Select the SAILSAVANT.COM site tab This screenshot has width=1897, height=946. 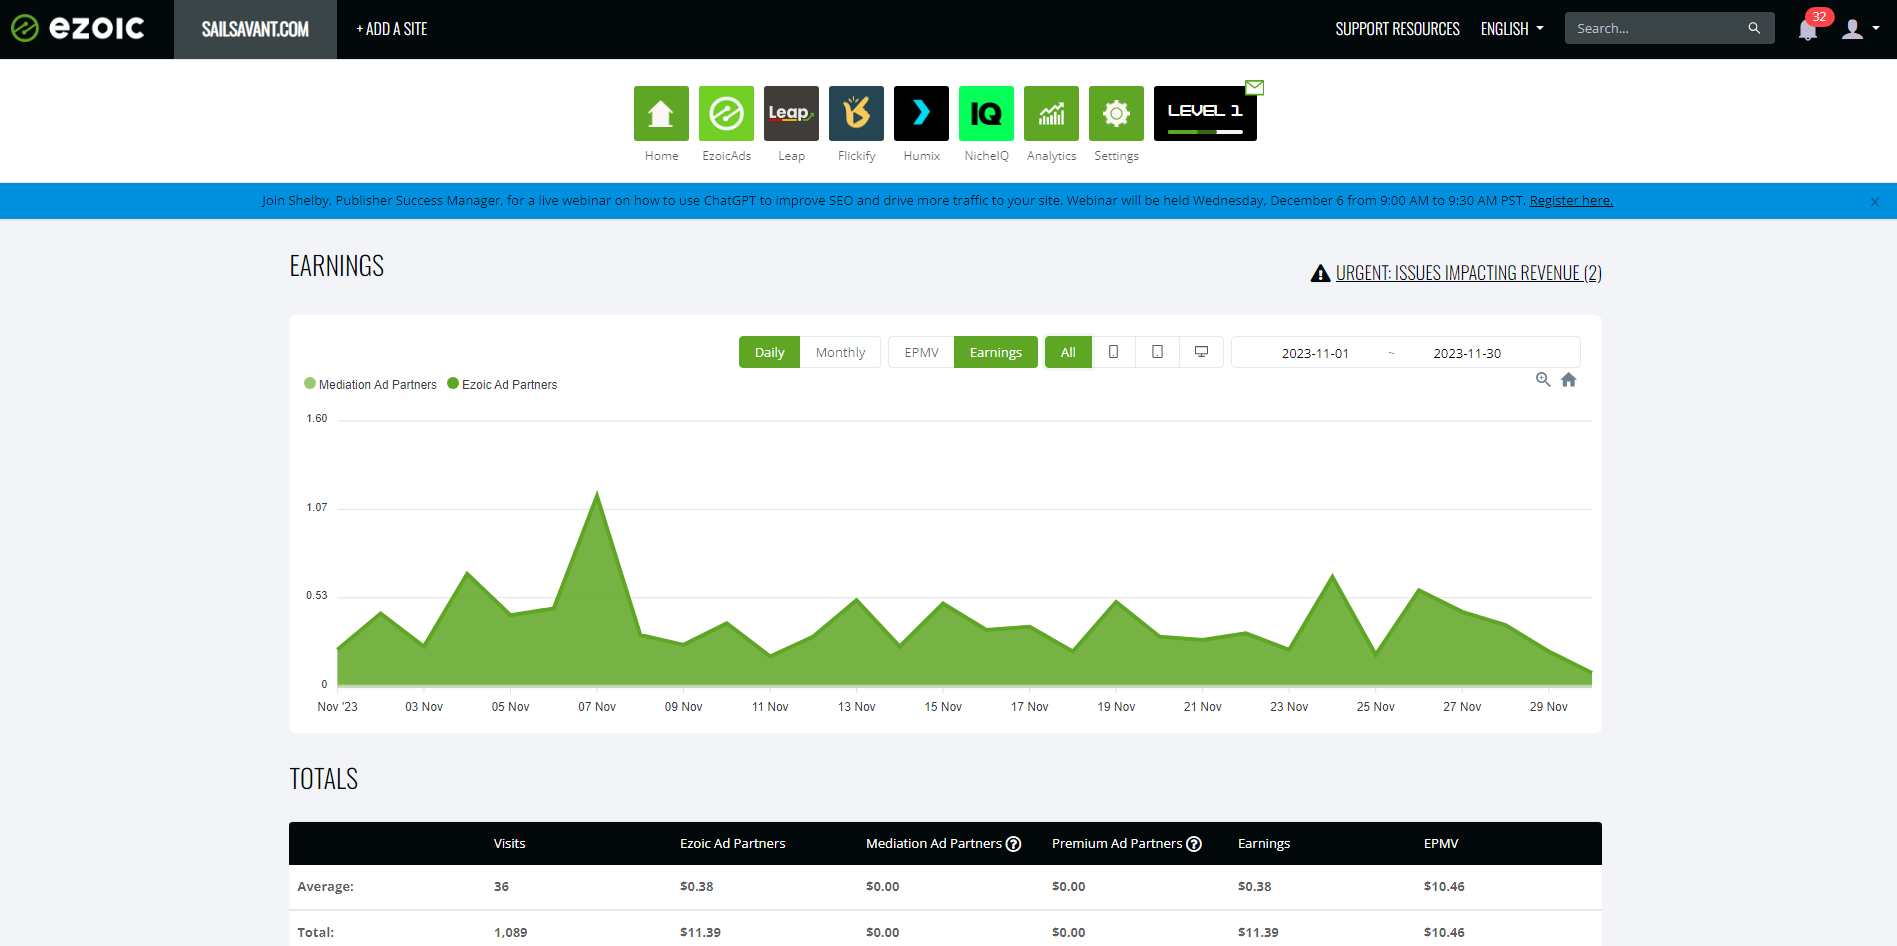tap(255, 29)
